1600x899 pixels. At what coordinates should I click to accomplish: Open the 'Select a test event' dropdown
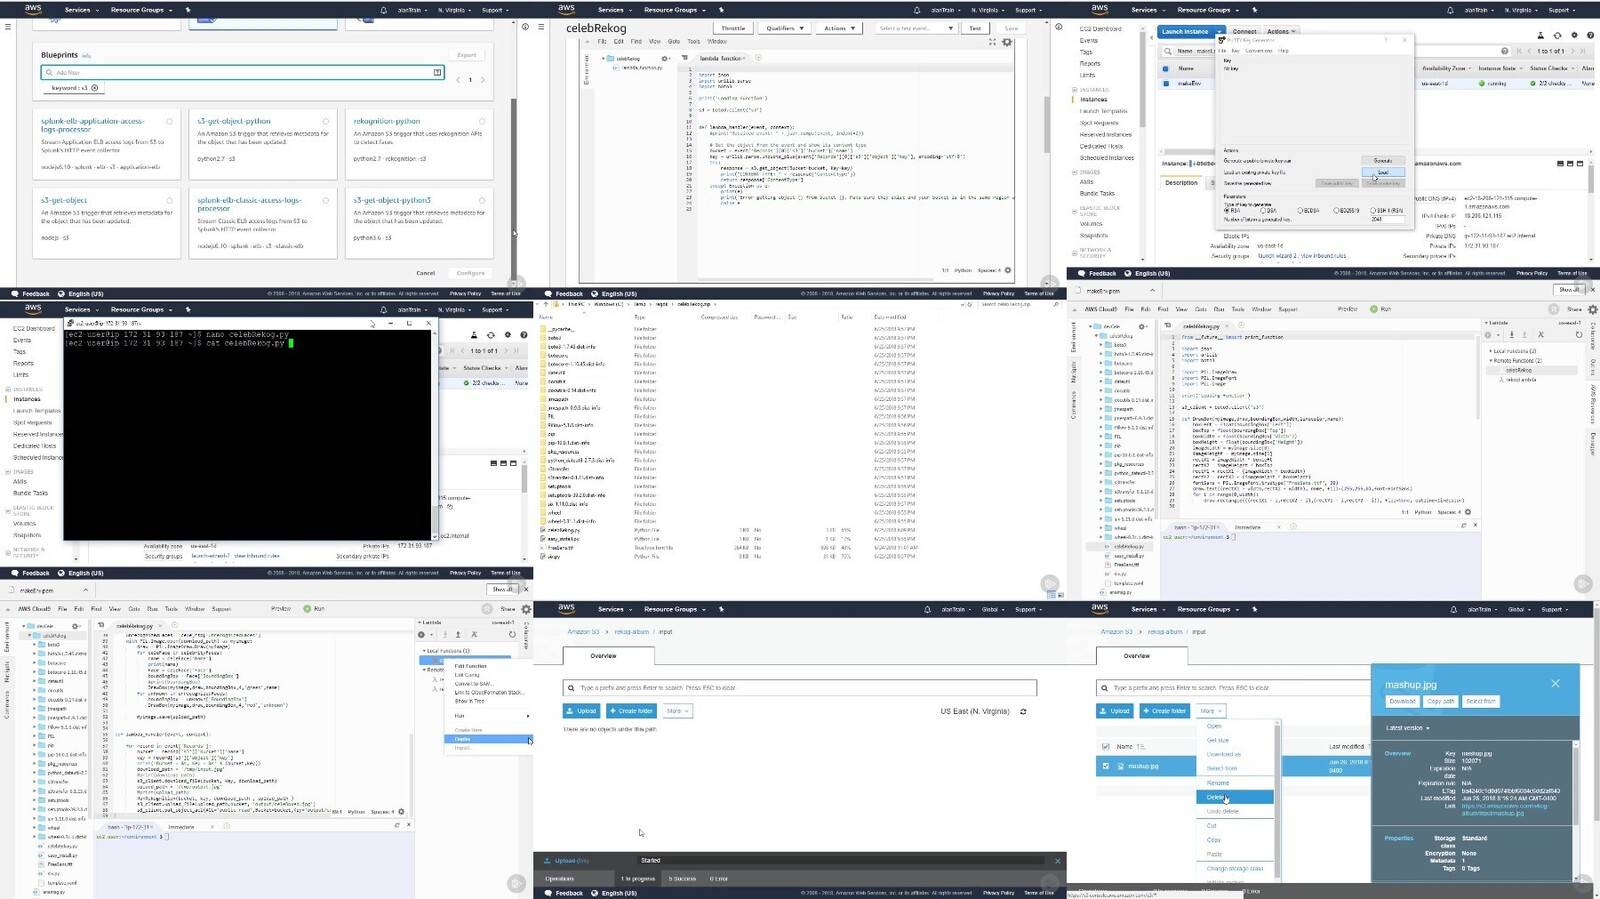914,28
